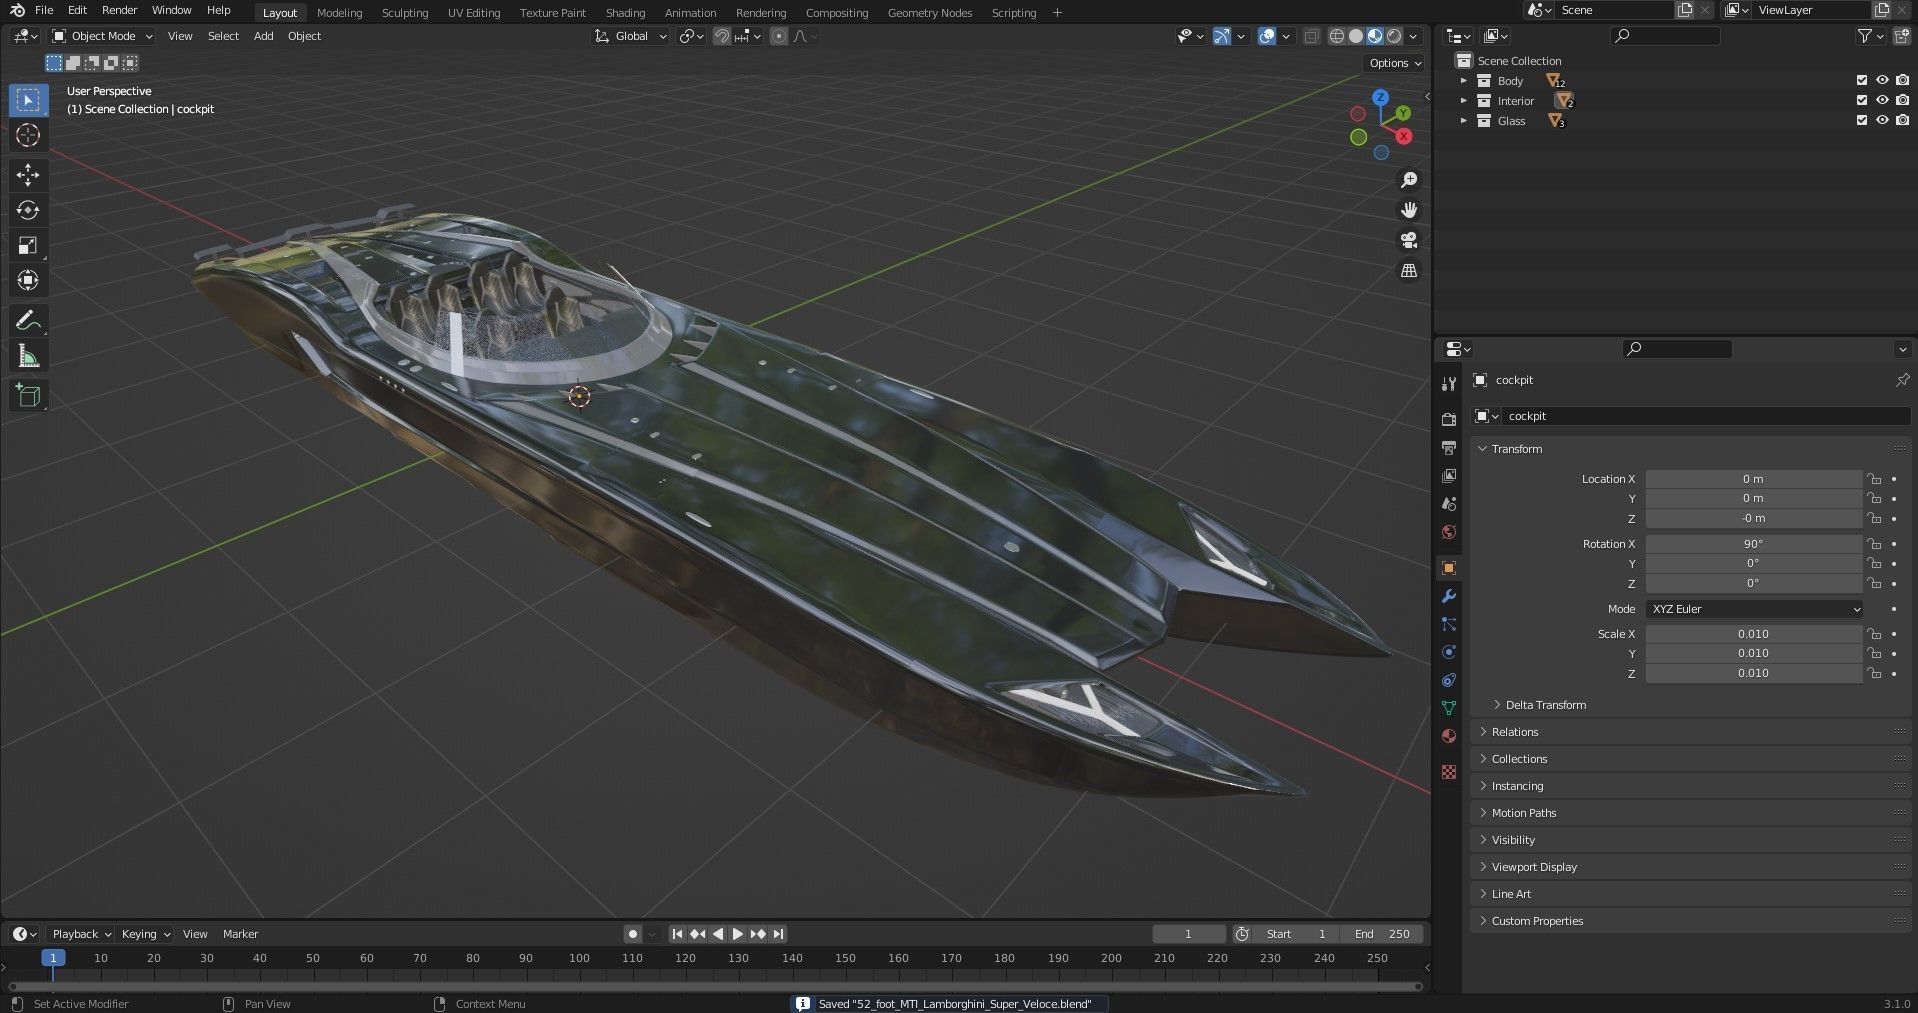Click the Scale X 0.010 field
This screenshot has height=1013, width=1918.
point(1753,634)
